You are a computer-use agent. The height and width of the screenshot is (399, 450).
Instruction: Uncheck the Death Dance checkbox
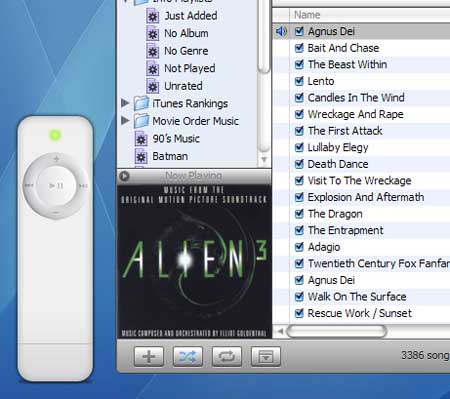[x=299, y=164]
